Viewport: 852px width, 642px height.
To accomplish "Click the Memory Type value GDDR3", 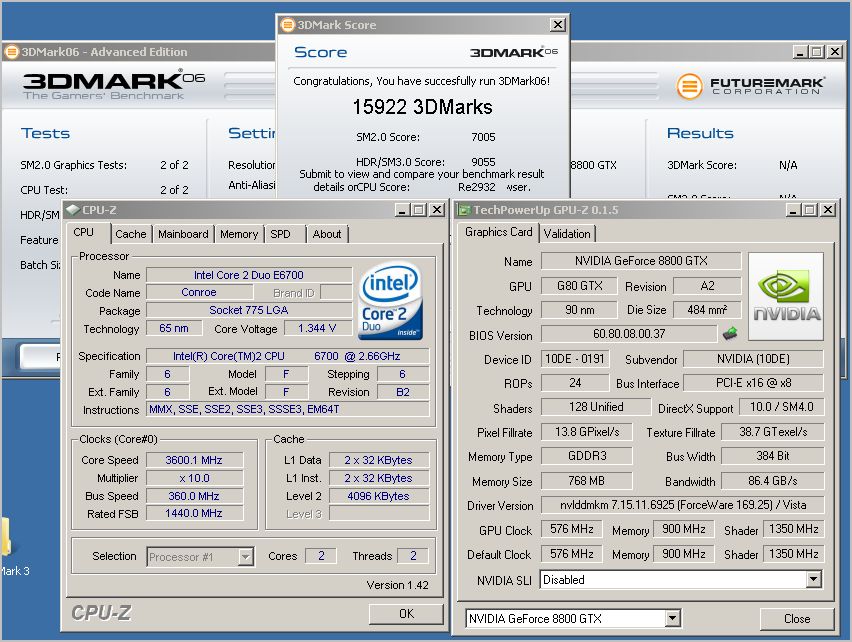I will (586, 456).
